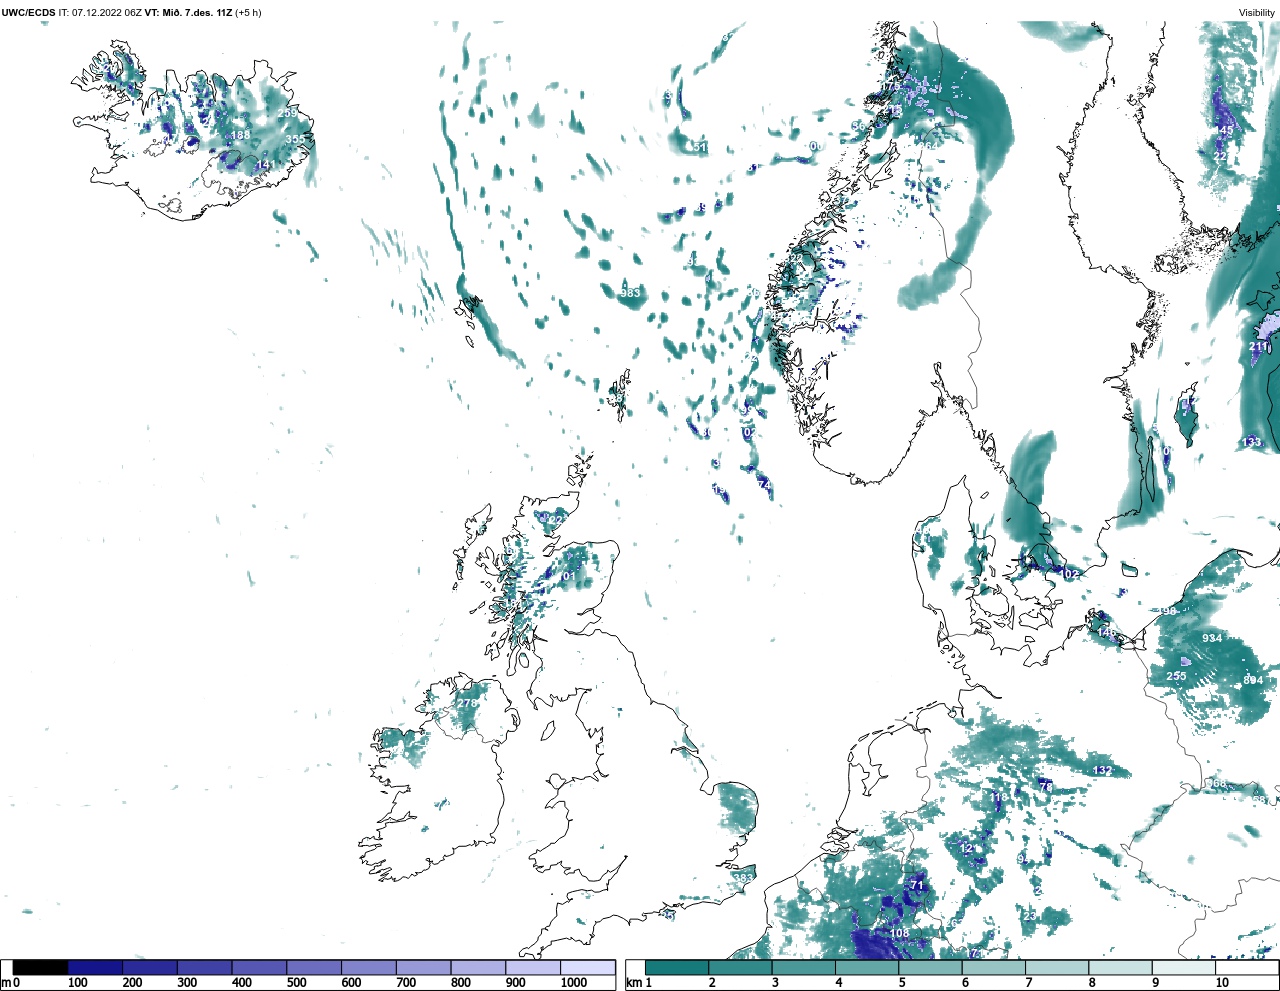This screenshot has height=991, width=1280.
Task: Click the '500' tick label on meter scale
Action: (x=296, y=983)
